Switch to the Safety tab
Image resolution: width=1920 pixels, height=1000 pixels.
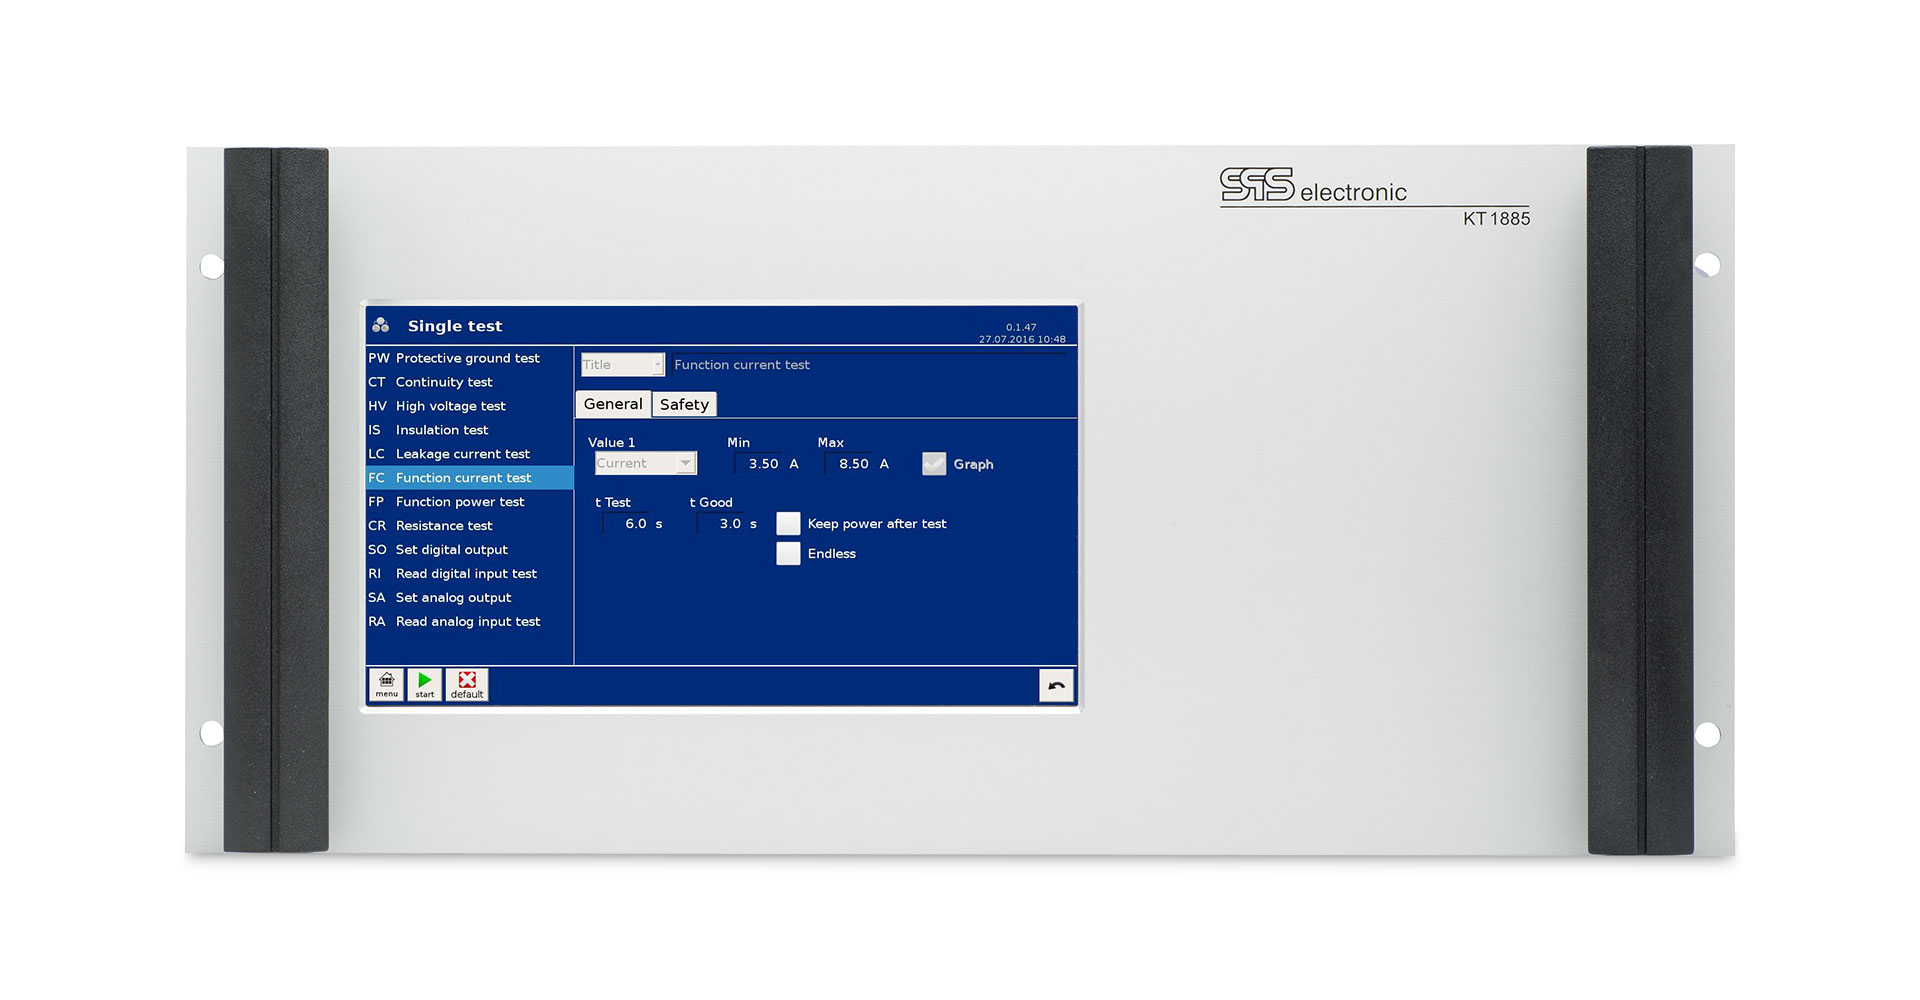[684, 404]
